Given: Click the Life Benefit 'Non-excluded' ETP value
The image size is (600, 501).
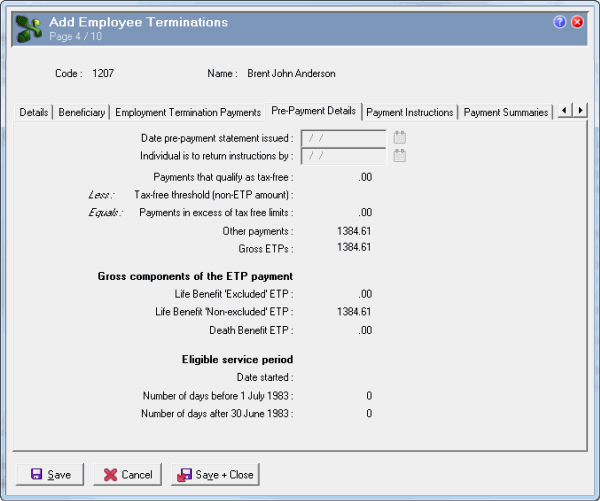Looking at the screenshot, I should tap(354, 312).
